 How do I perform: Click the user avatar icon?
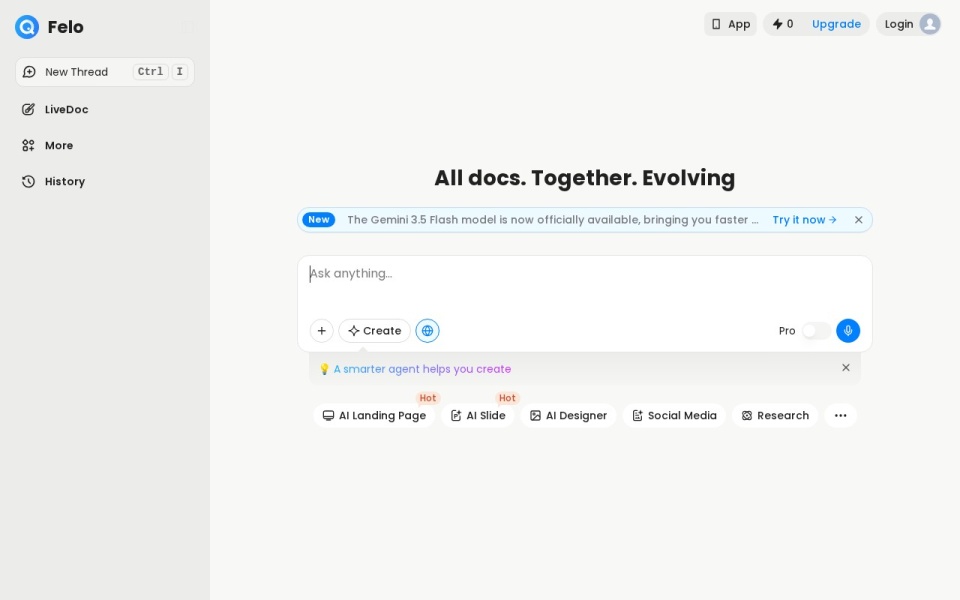point(929,24)
